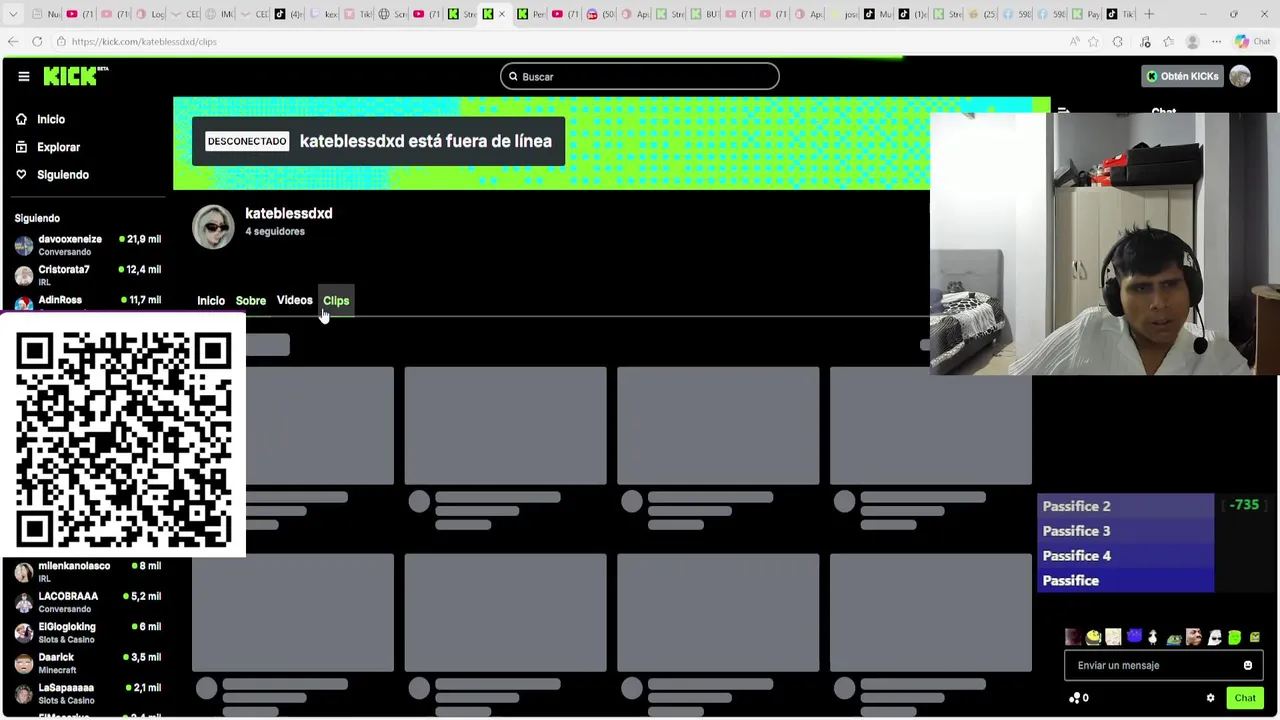Click the KICK logo
Viewport: 1280px width, 720px height.
click(75, 76)
